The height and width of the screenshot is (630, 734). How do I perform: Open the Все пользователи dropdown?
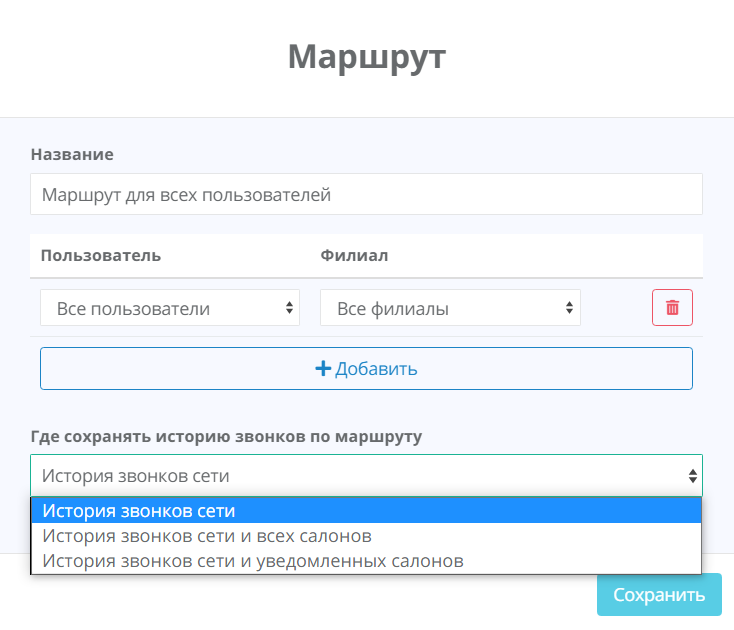click(169, 308)
